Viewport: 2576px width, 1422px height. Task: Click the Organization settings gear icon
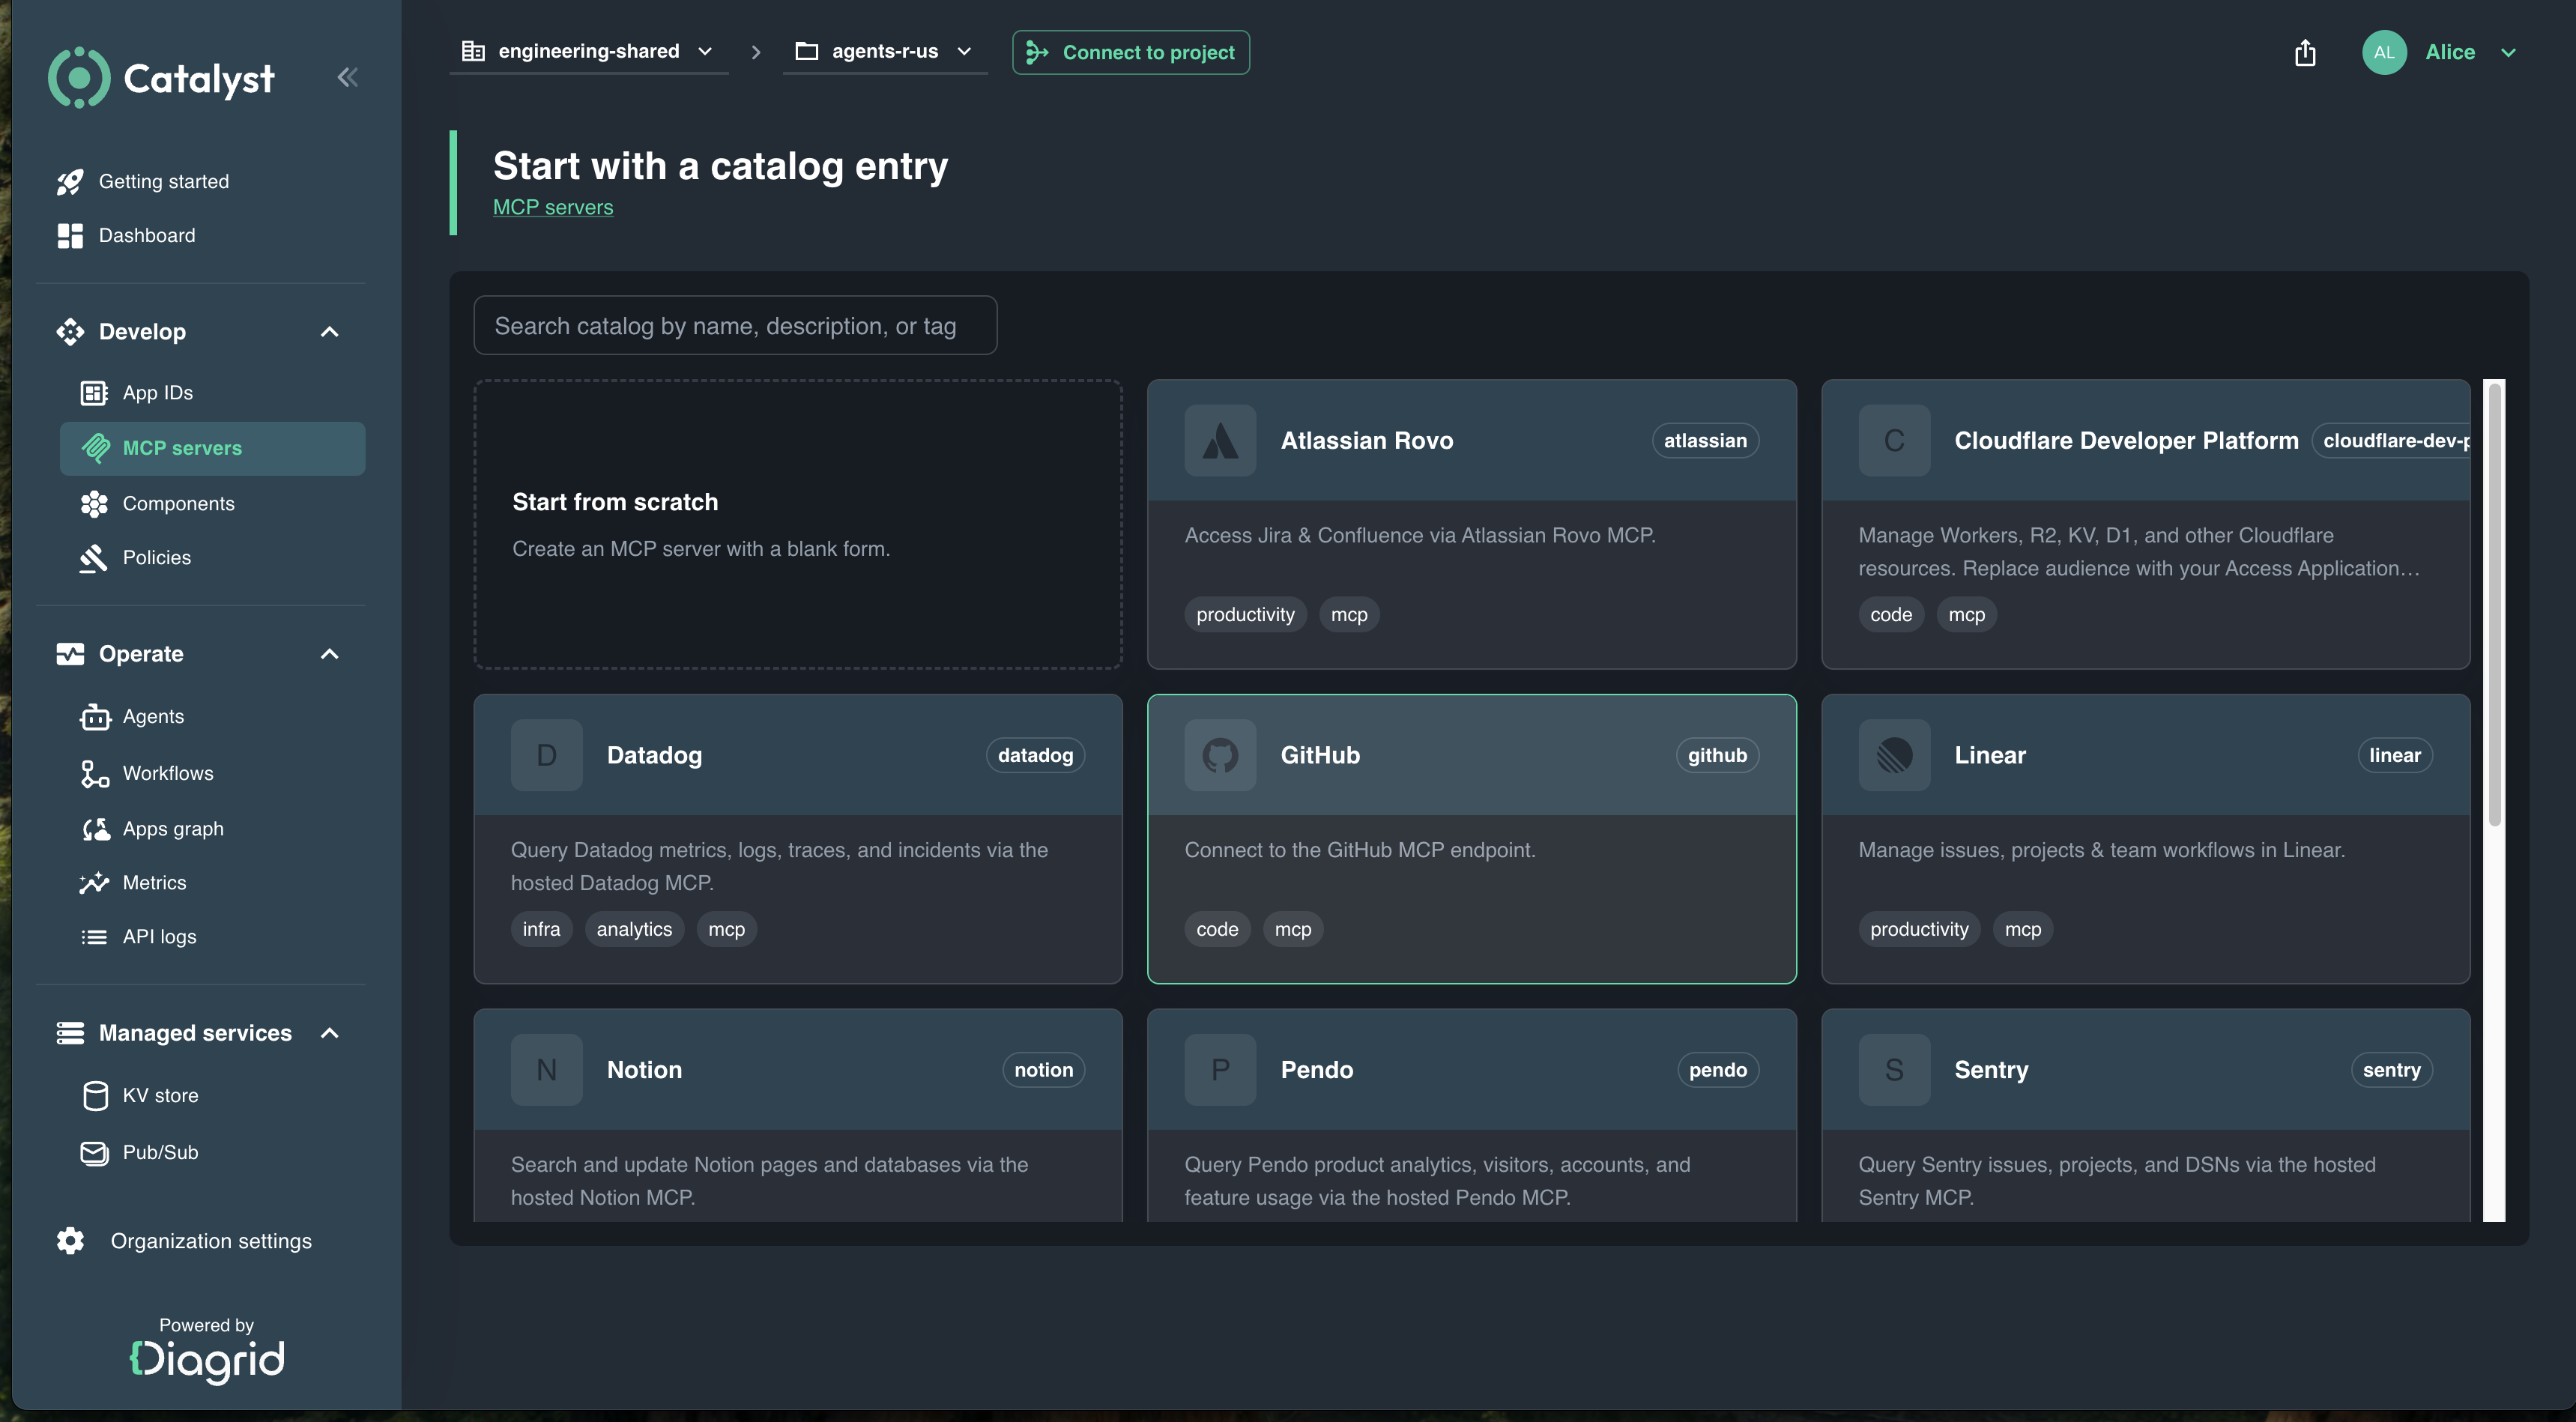(70, 1241)
